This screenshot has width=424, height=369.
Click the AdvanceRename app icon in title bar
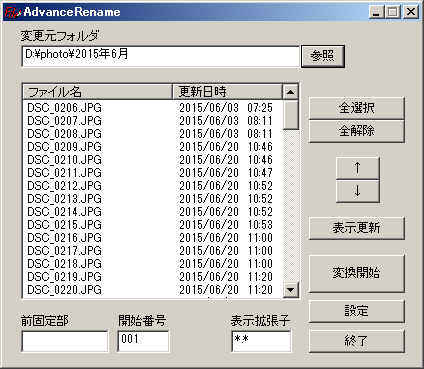coord(13,12)
